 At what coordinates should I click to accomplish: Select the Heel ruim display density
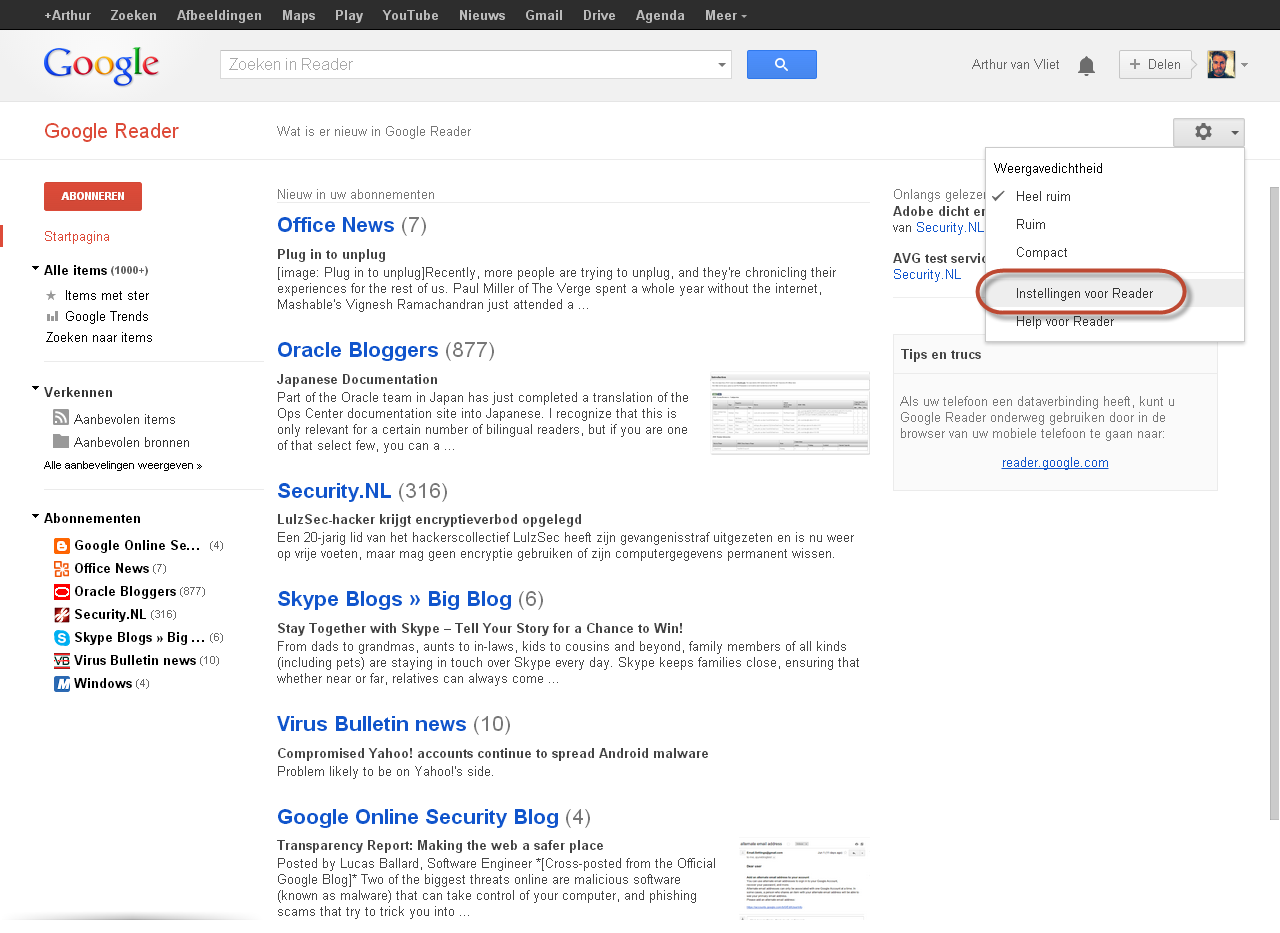1043,197
